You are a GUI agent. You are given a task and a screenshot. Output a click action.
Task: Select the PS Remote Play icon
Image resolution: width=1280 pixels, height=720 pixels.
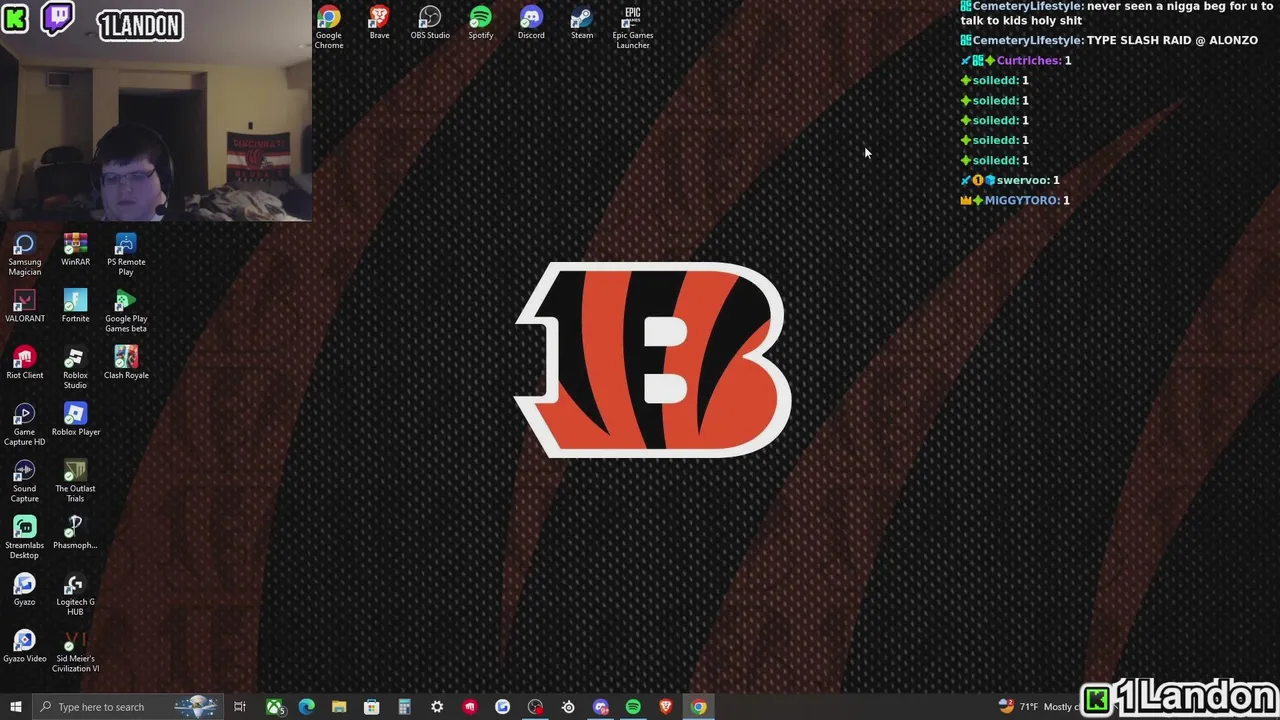tap(126, 255)
